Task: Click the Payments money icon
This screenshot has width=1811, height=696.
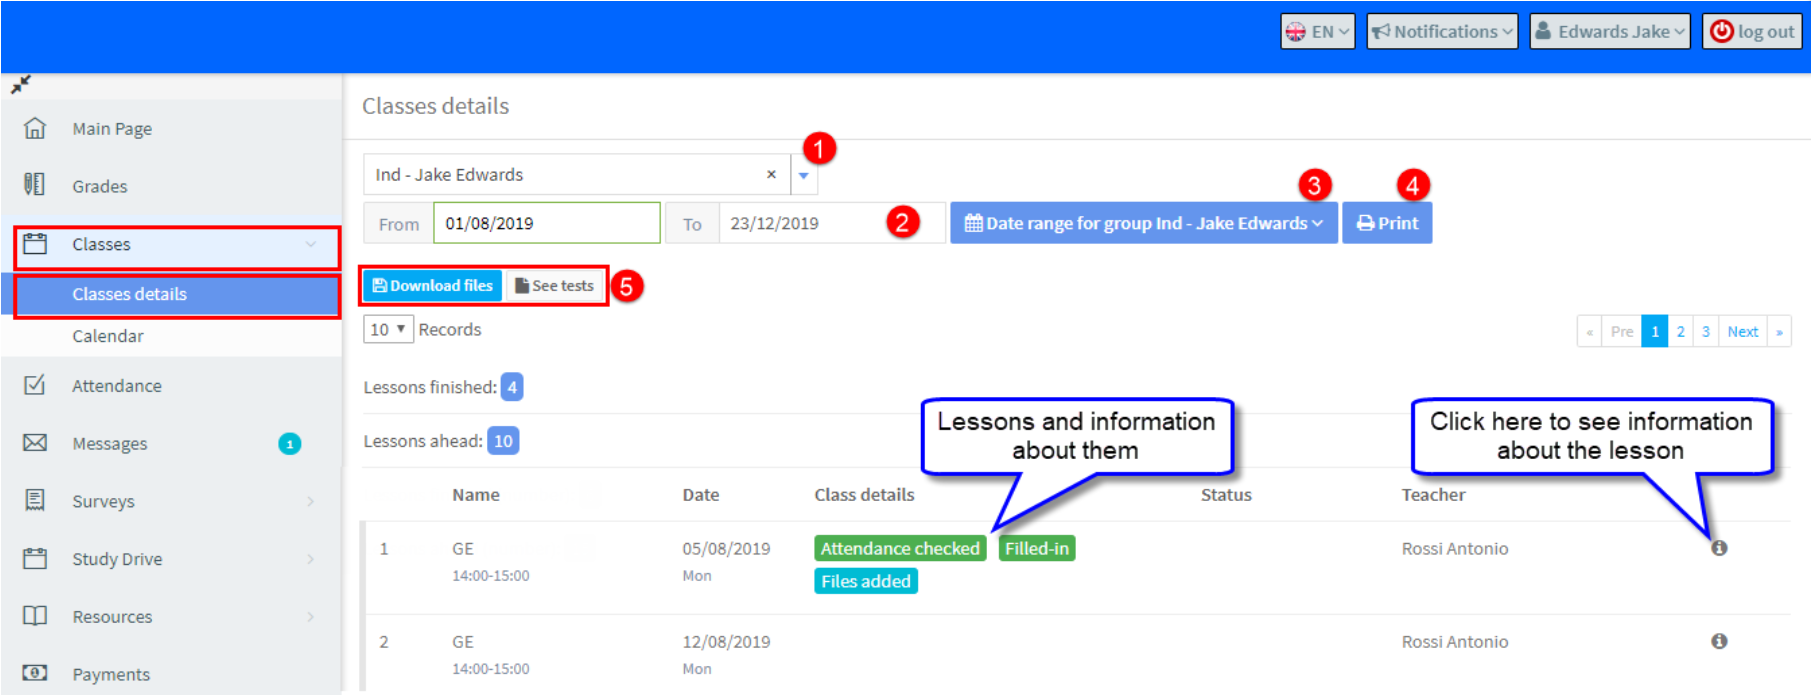Action: (x=35, y=673)
